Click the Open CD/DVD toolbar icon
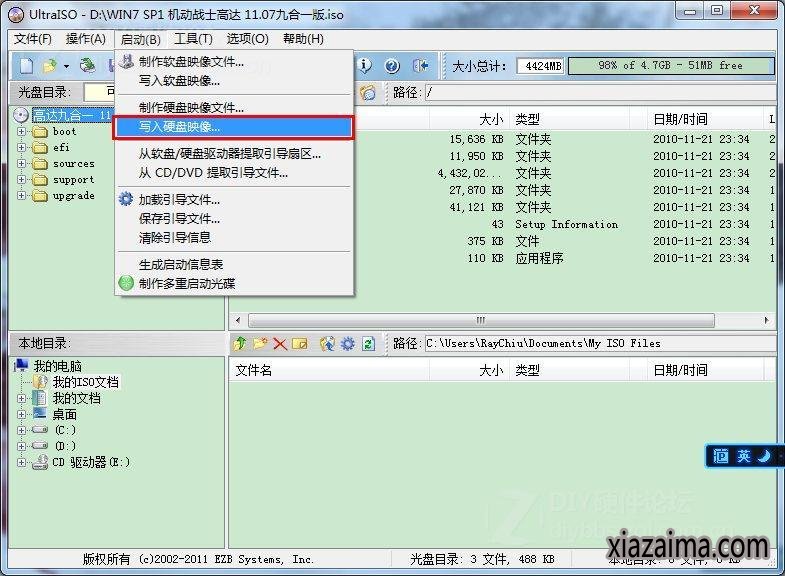785x576 pixels. [x=88, y=65]
